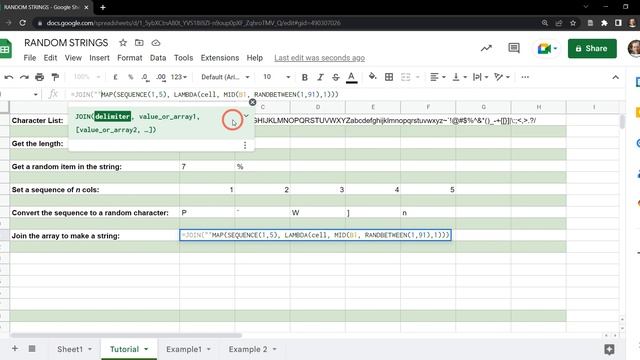Open the borders tool
The image size is (640, 360).
point(389,77)
